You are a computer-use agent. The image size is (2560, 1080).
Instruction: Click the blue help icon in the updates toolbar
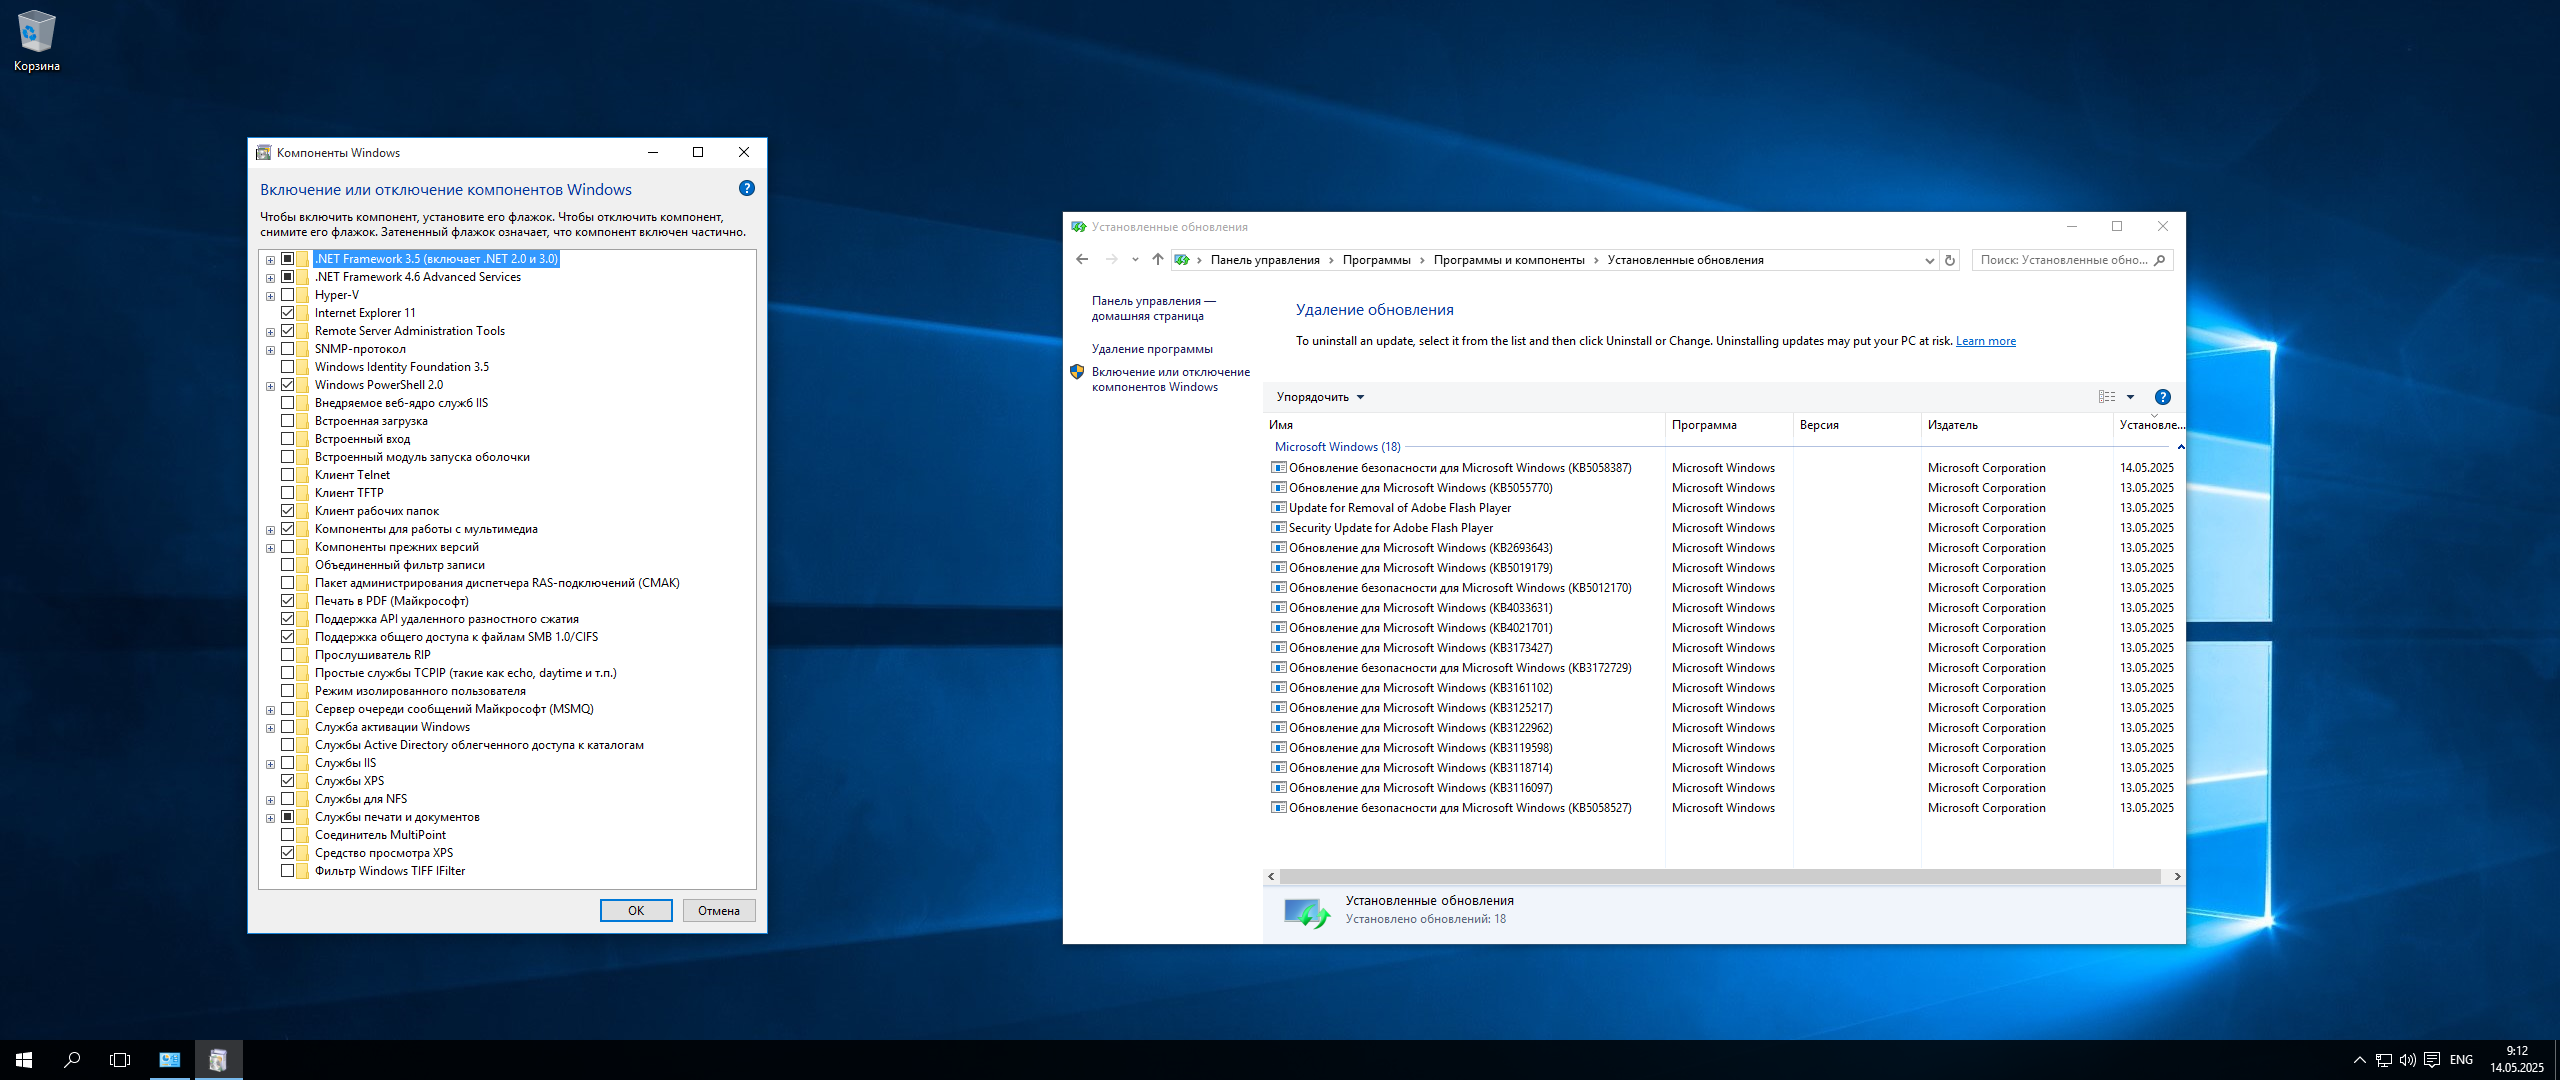click(2162, 397)
